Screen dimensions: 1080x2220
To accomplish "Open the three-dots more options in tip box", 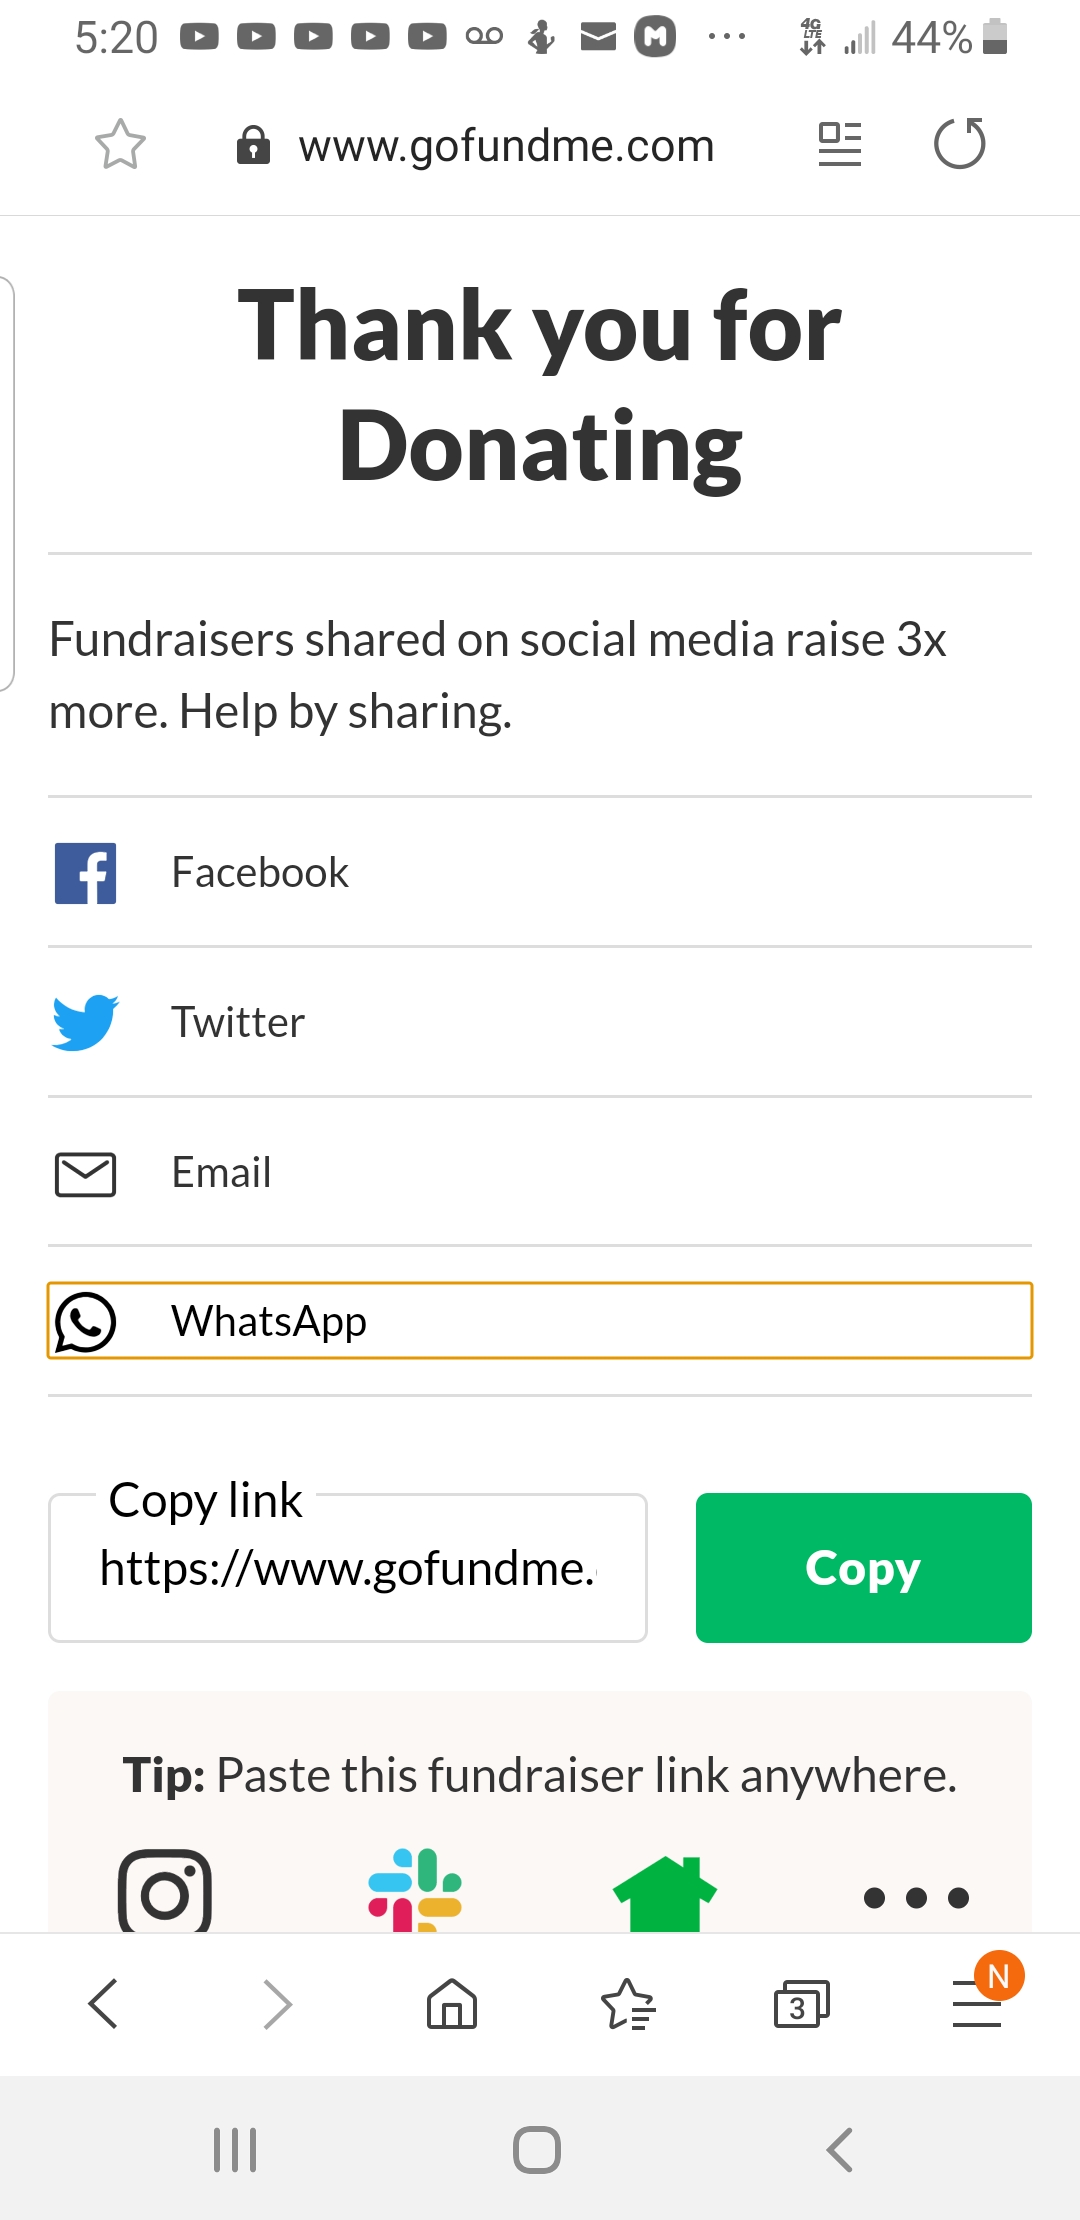I will coord(916,1897).
